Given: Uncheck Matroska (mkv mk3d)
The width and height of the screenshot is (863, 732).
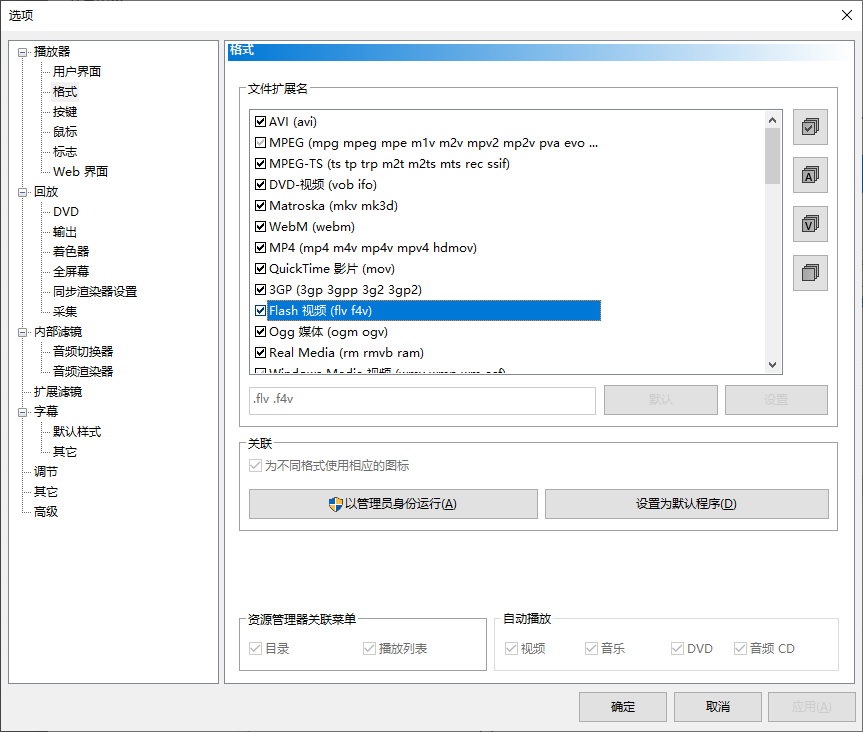Looking at the screenshot, I should tap(259, 205).
